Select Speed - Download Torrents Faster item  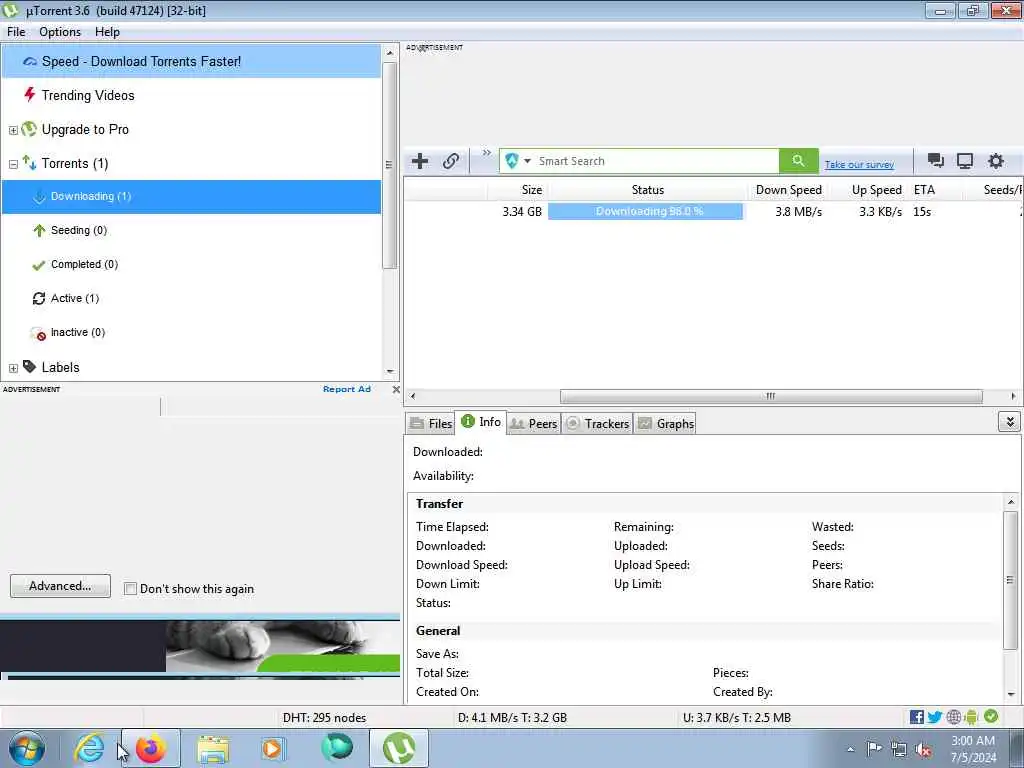coord(191,61)
